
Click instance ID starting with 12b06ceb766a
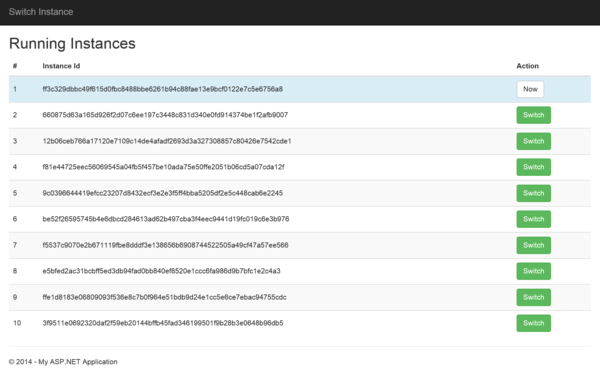pos(167,141)
